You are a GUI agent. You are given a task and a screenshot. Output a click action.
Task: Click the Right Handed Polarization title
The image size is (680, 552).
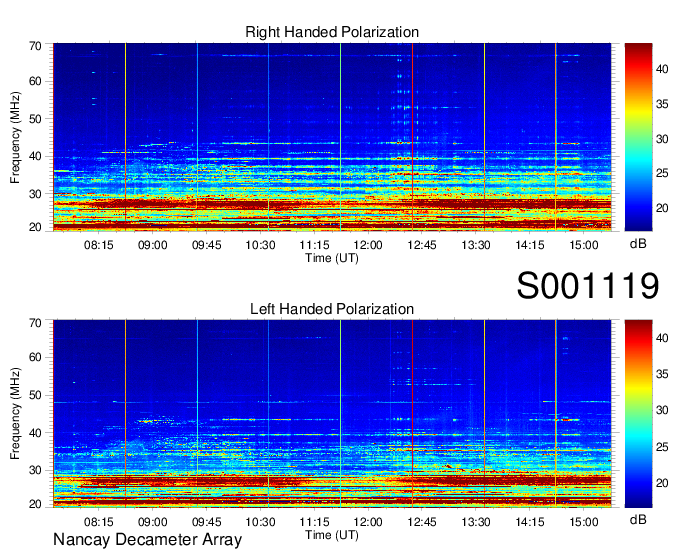332,32
